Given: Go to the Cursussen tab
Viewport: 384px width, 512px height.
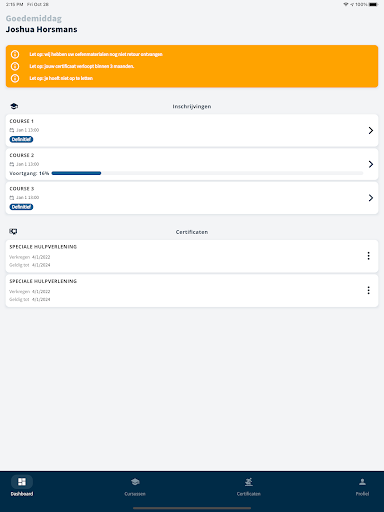Looking at the screenshot, I should [135, 487].
